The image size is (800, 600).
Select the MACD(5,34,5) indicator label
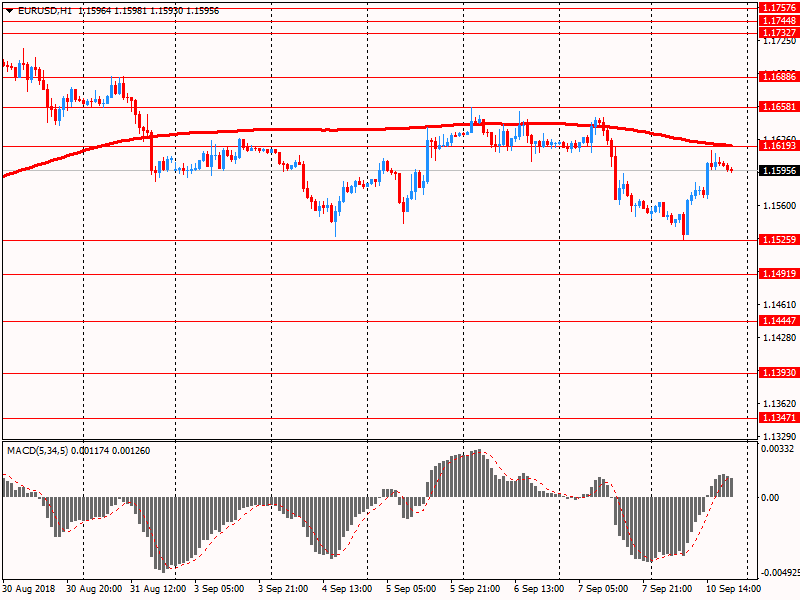click(x=38, y=451)
